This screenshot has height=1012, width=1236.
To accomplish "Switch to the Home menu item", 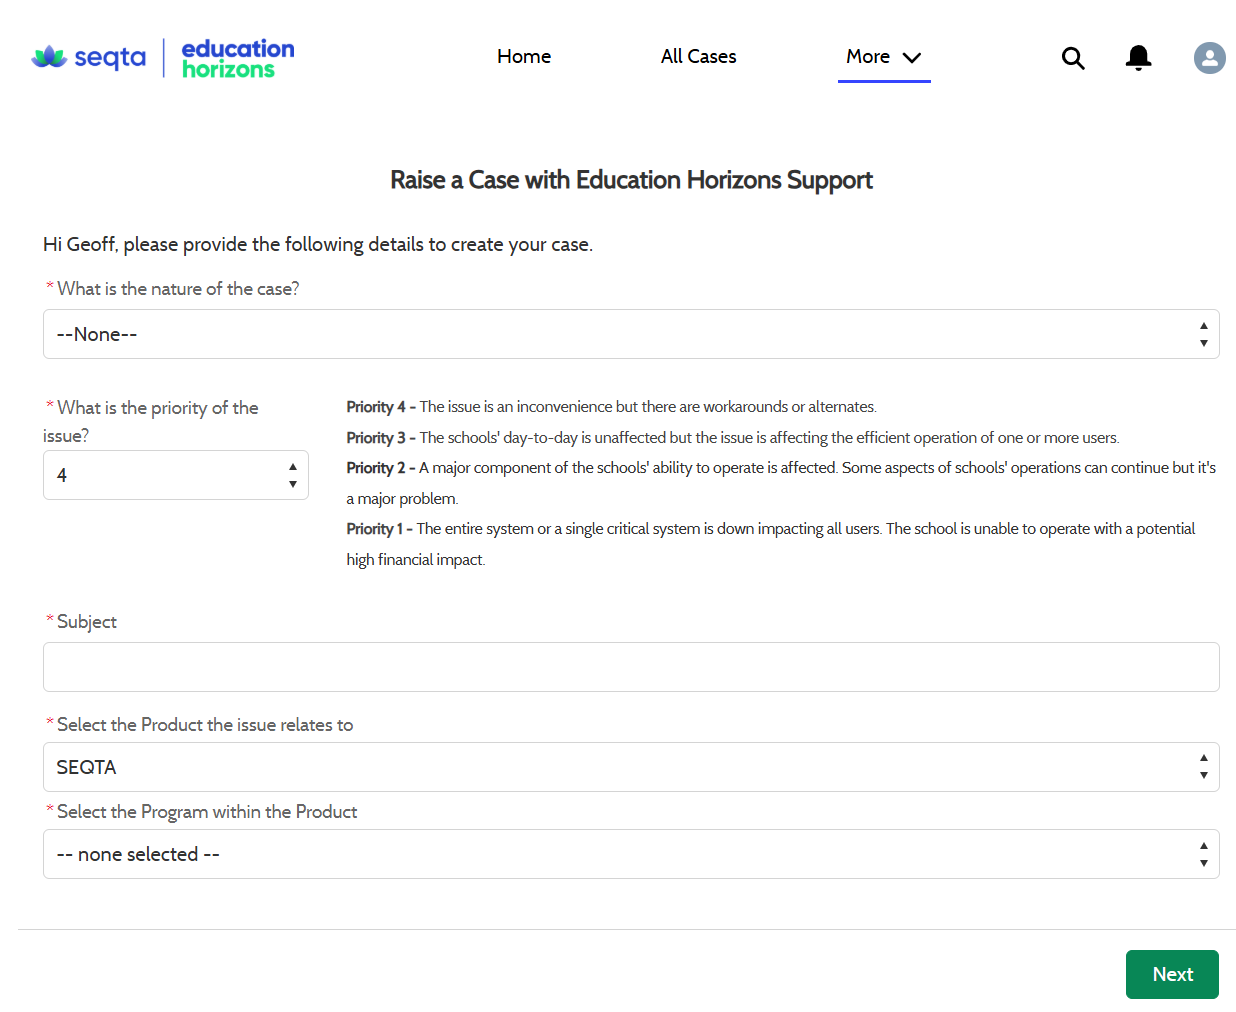I will click(x=523, y=56).
